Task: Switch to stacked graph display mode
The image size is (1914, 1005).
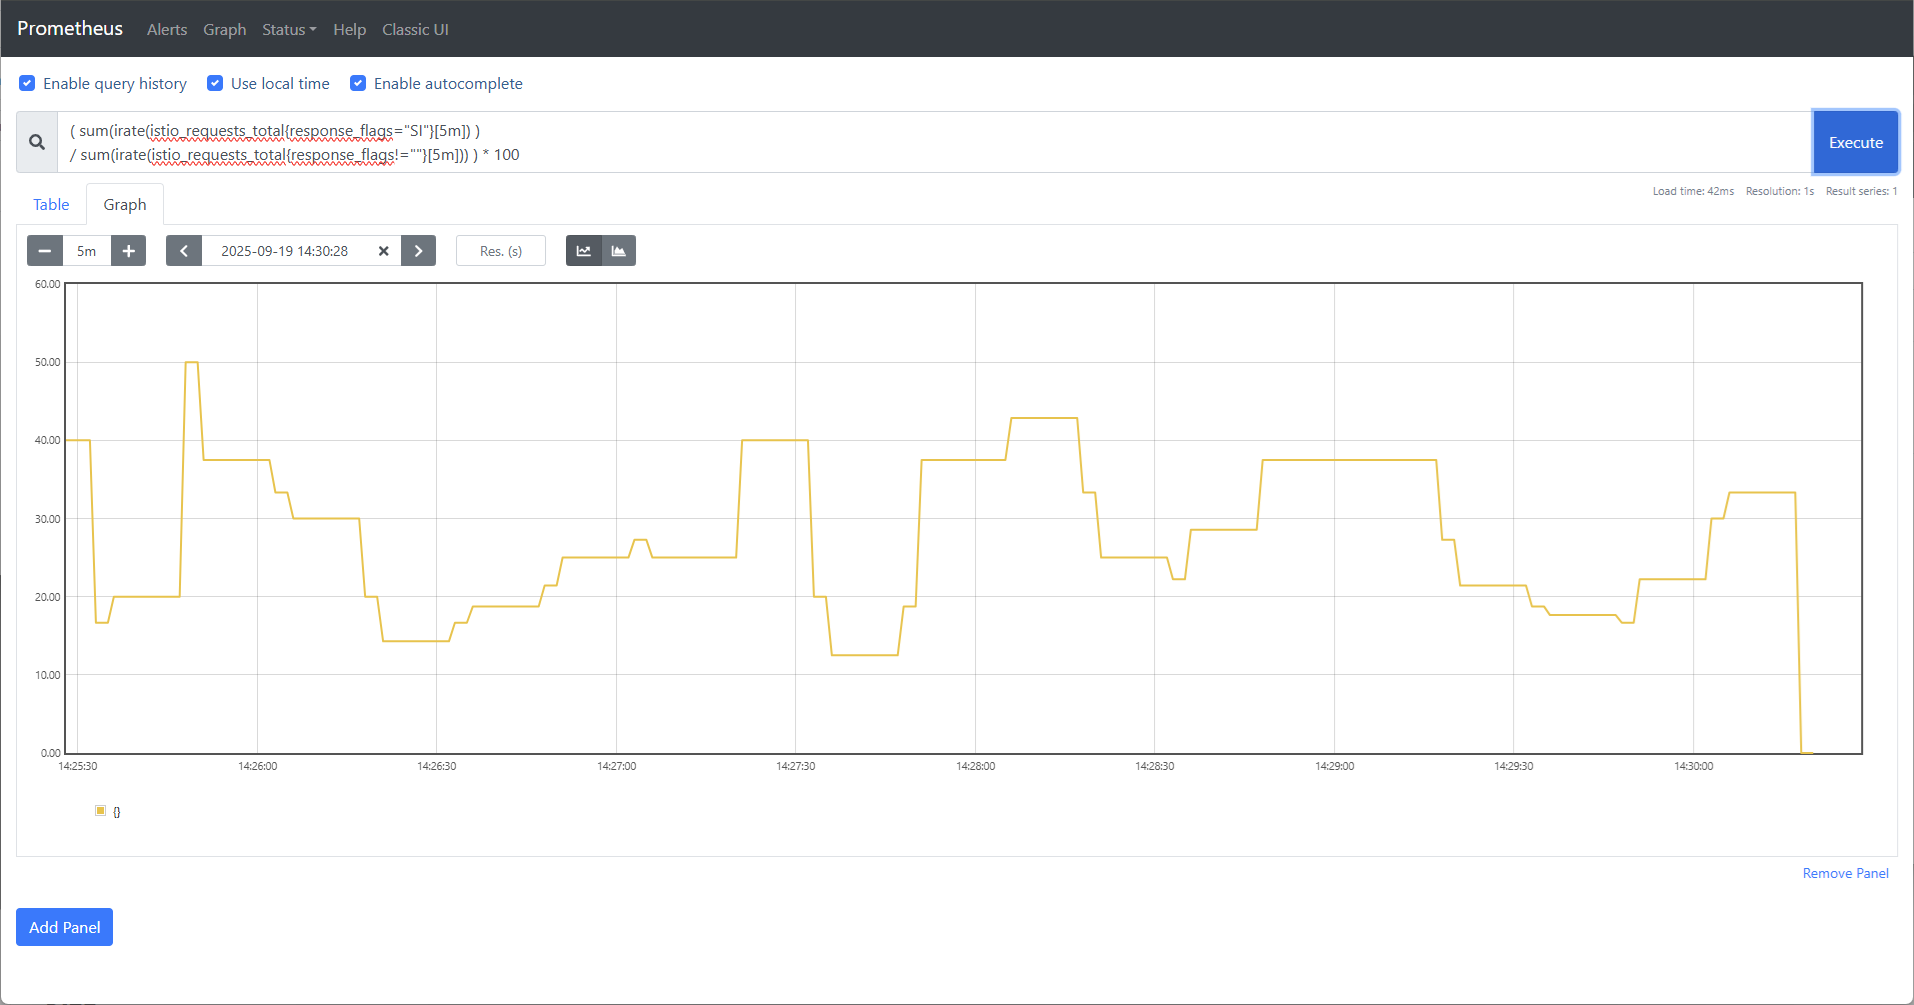Action: [618, 250]
